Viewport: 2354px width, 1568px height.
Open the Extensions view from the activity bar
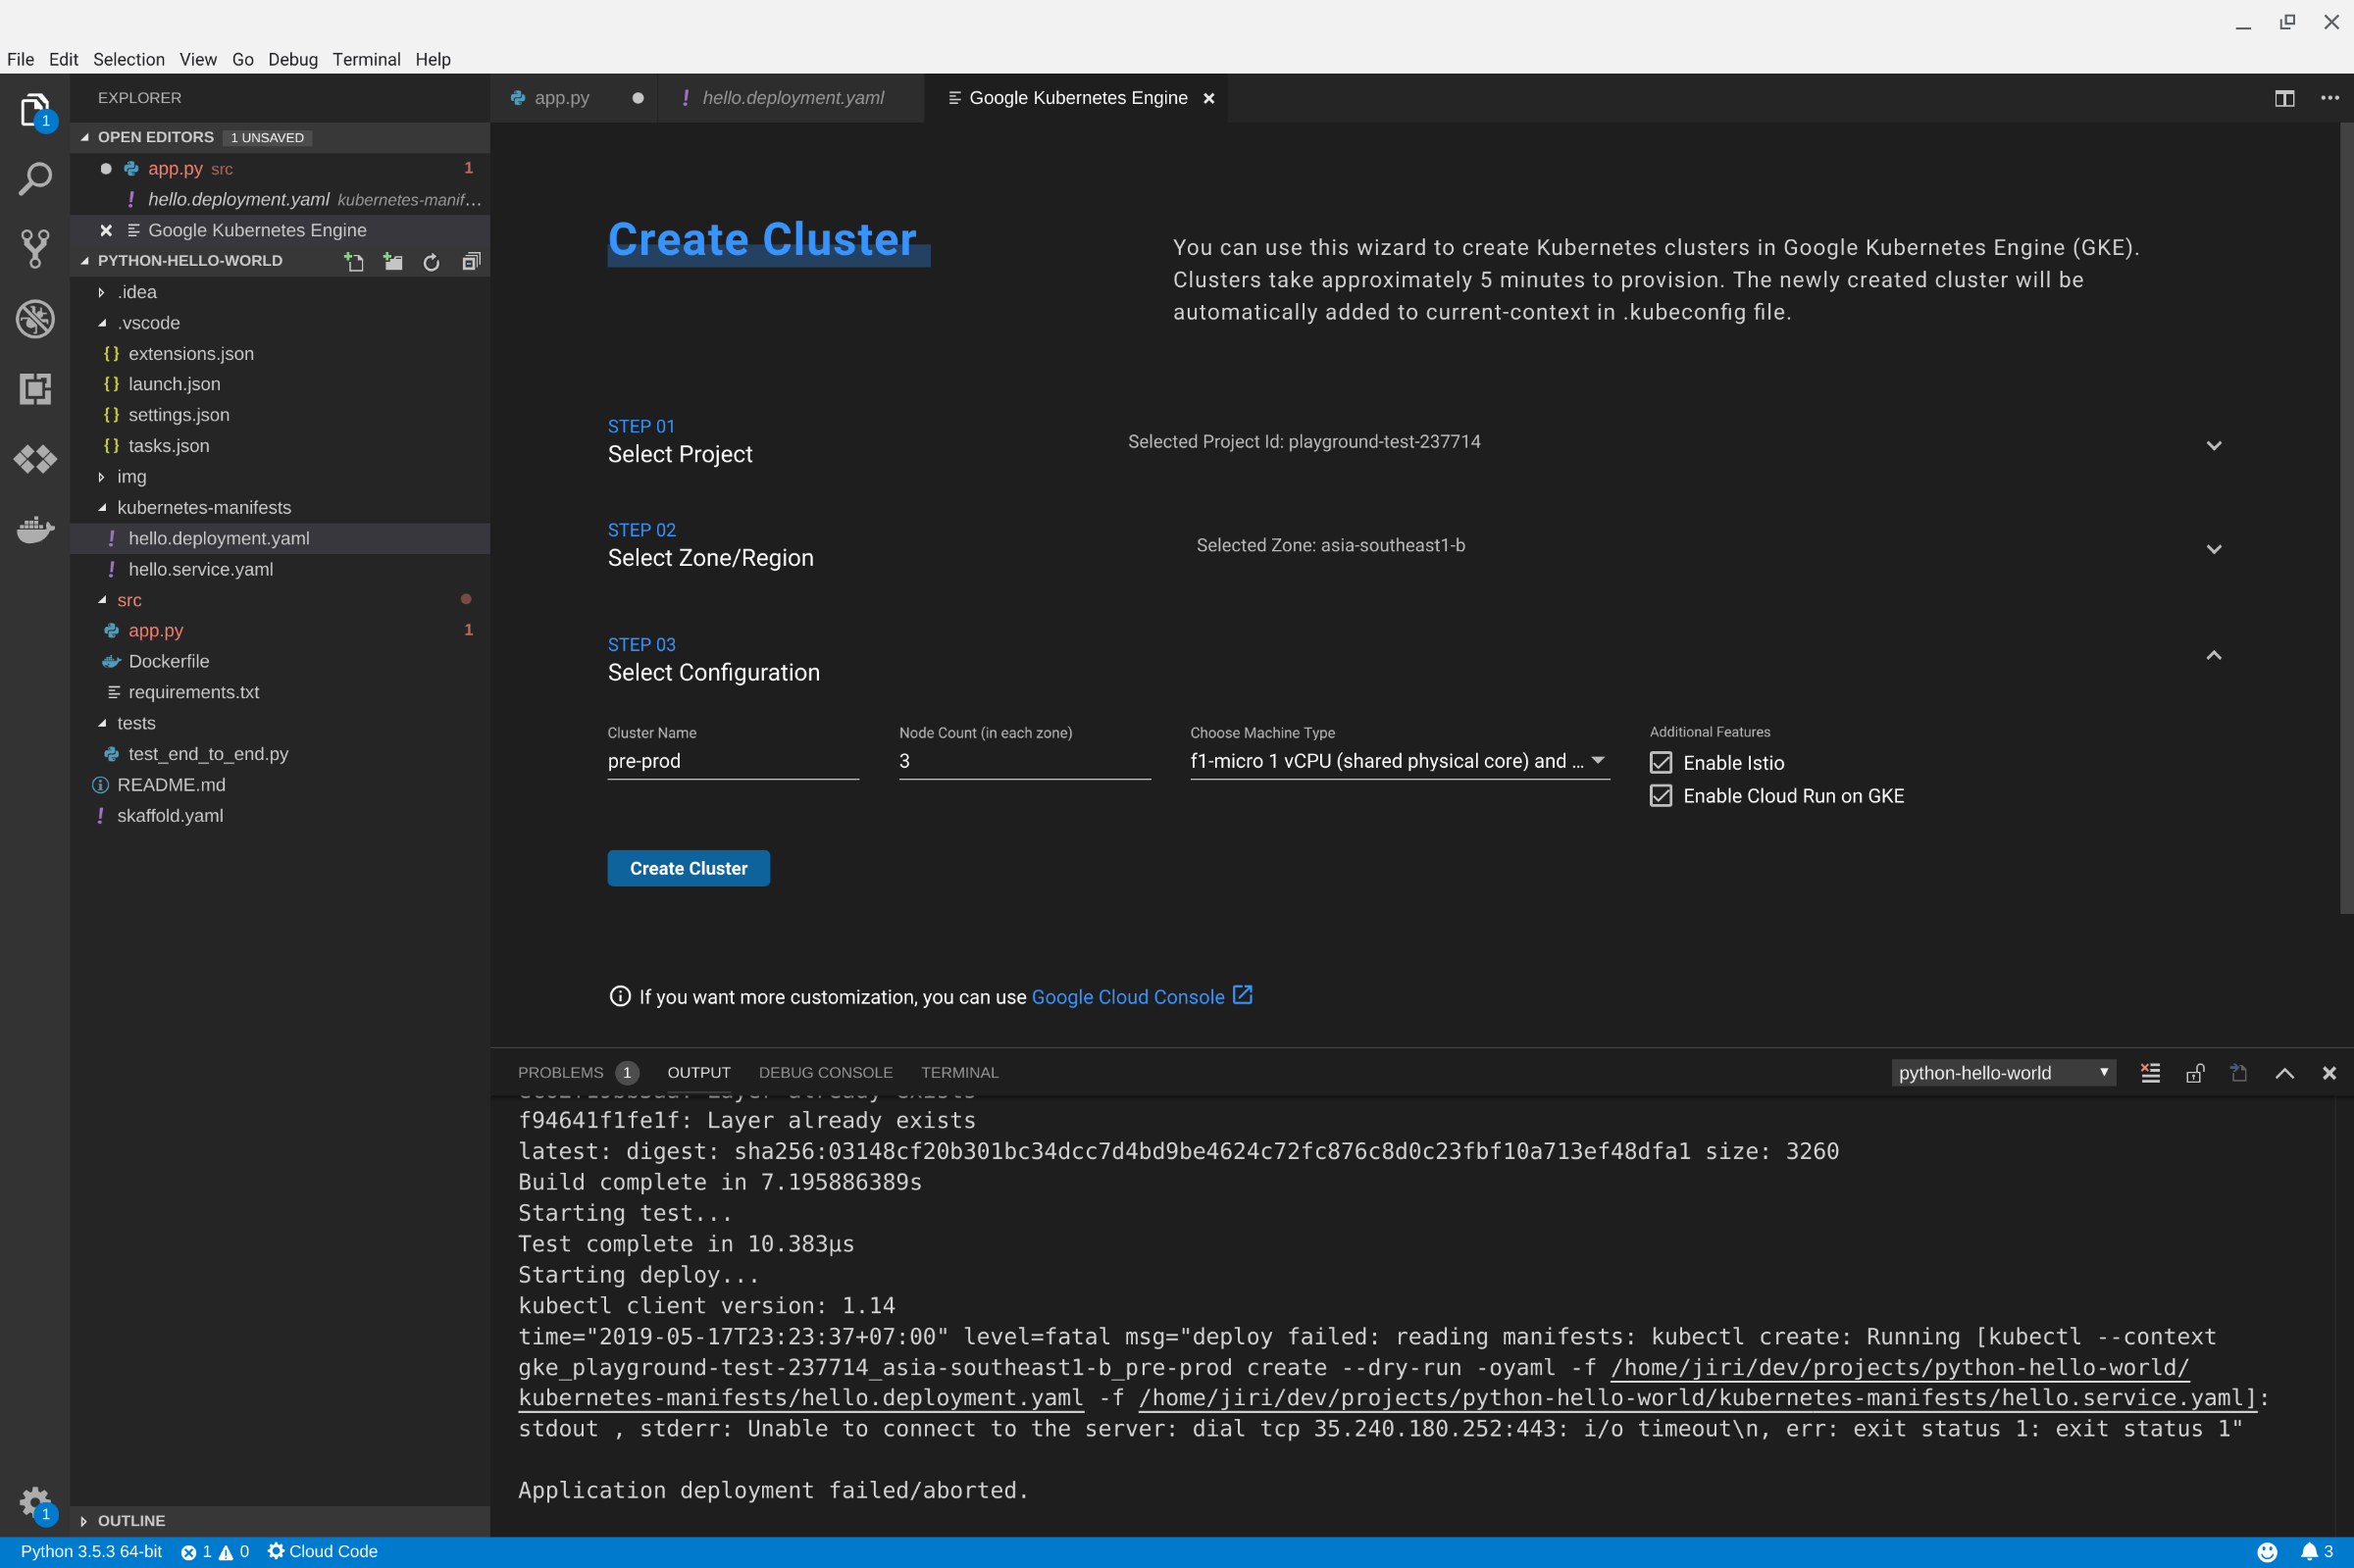(x=35, y=389)
